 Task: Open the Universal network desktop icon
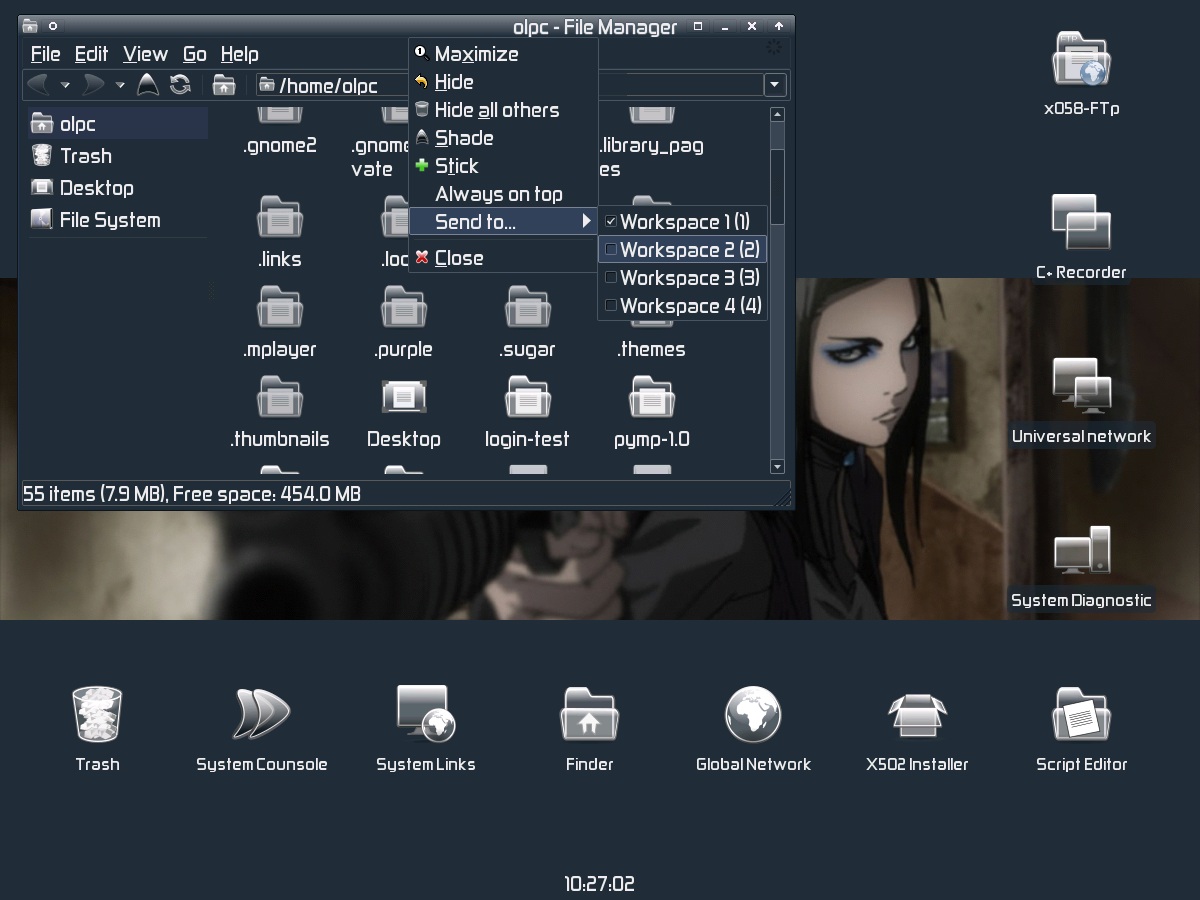[x=1081, y=386]
